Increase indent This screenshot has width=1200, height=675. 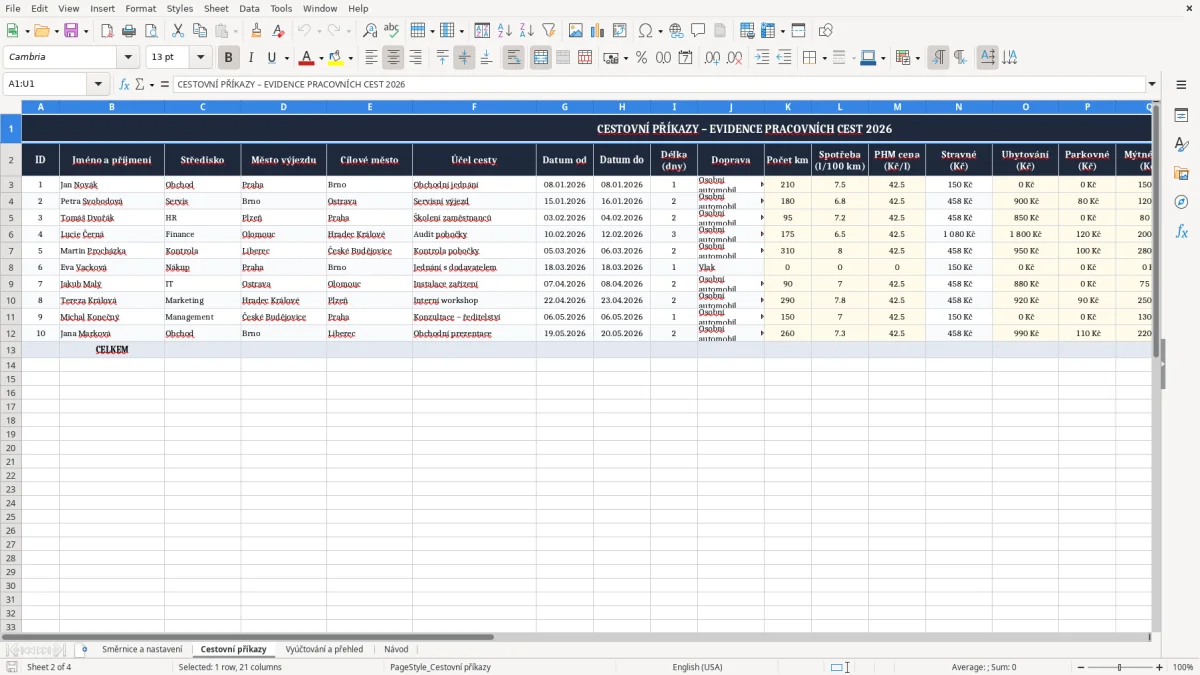coord(762,58)
